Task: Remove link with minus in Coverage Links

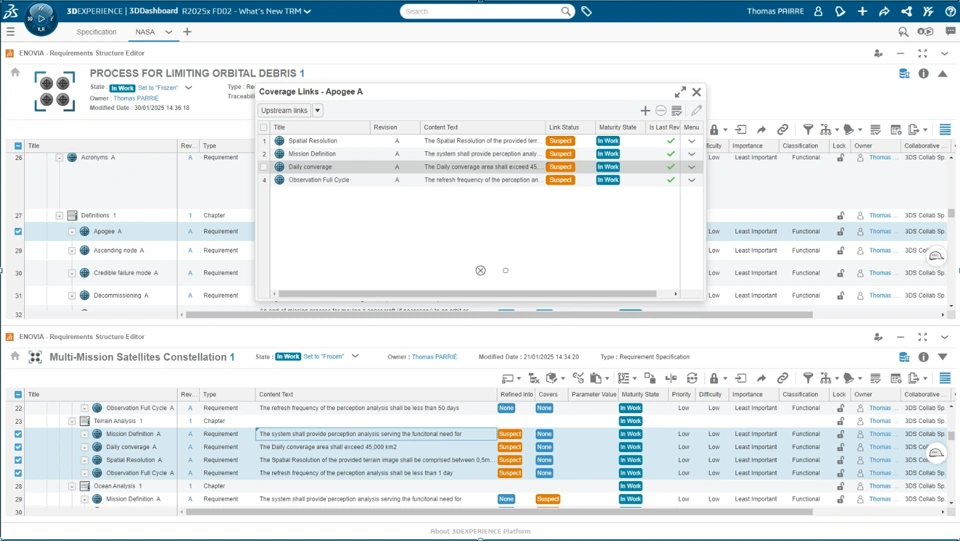Action: [x=661, y=111]
